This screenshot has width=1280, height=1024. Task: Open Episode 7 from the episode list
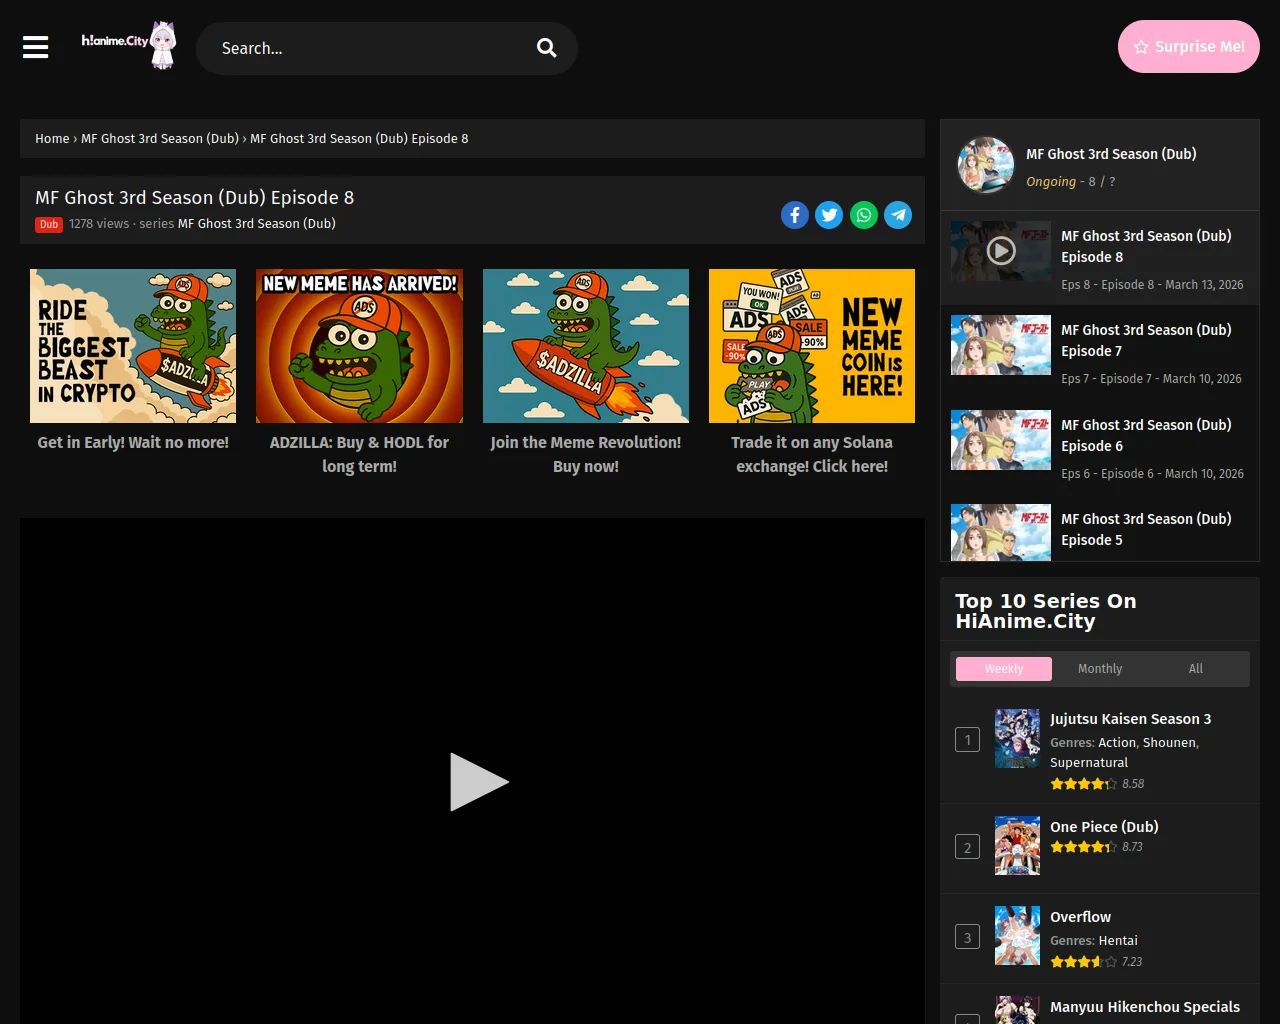[1146, 340]
